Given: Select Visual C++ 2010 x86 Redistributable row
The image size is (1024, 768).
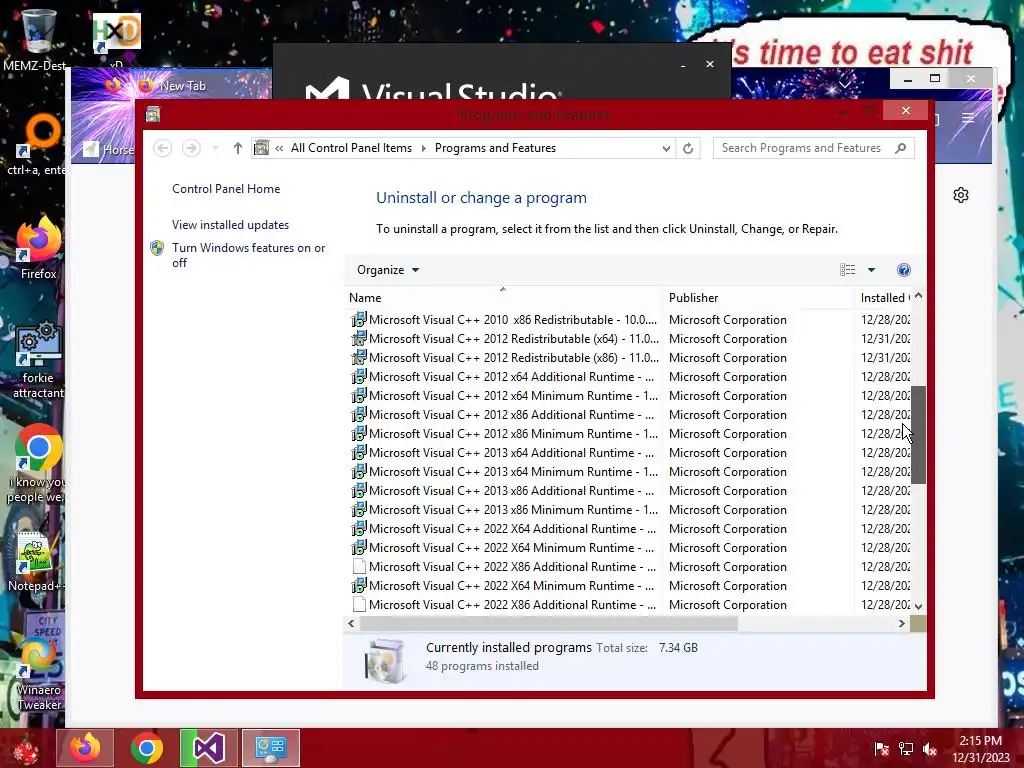Looking at the screenshot, I should 629,320.
